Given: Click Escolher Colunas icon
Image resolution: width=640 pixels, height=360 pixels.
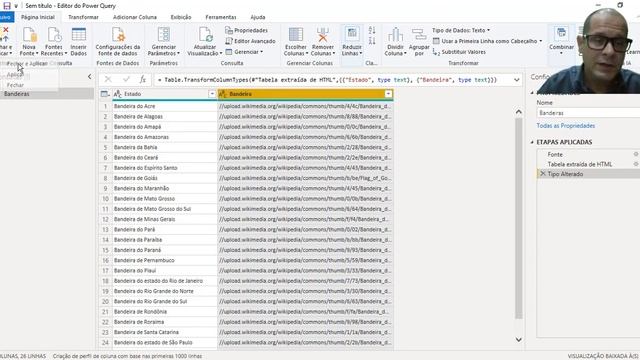Looking at the screenshot, I should pyautogui.click(x=296, y=35).
